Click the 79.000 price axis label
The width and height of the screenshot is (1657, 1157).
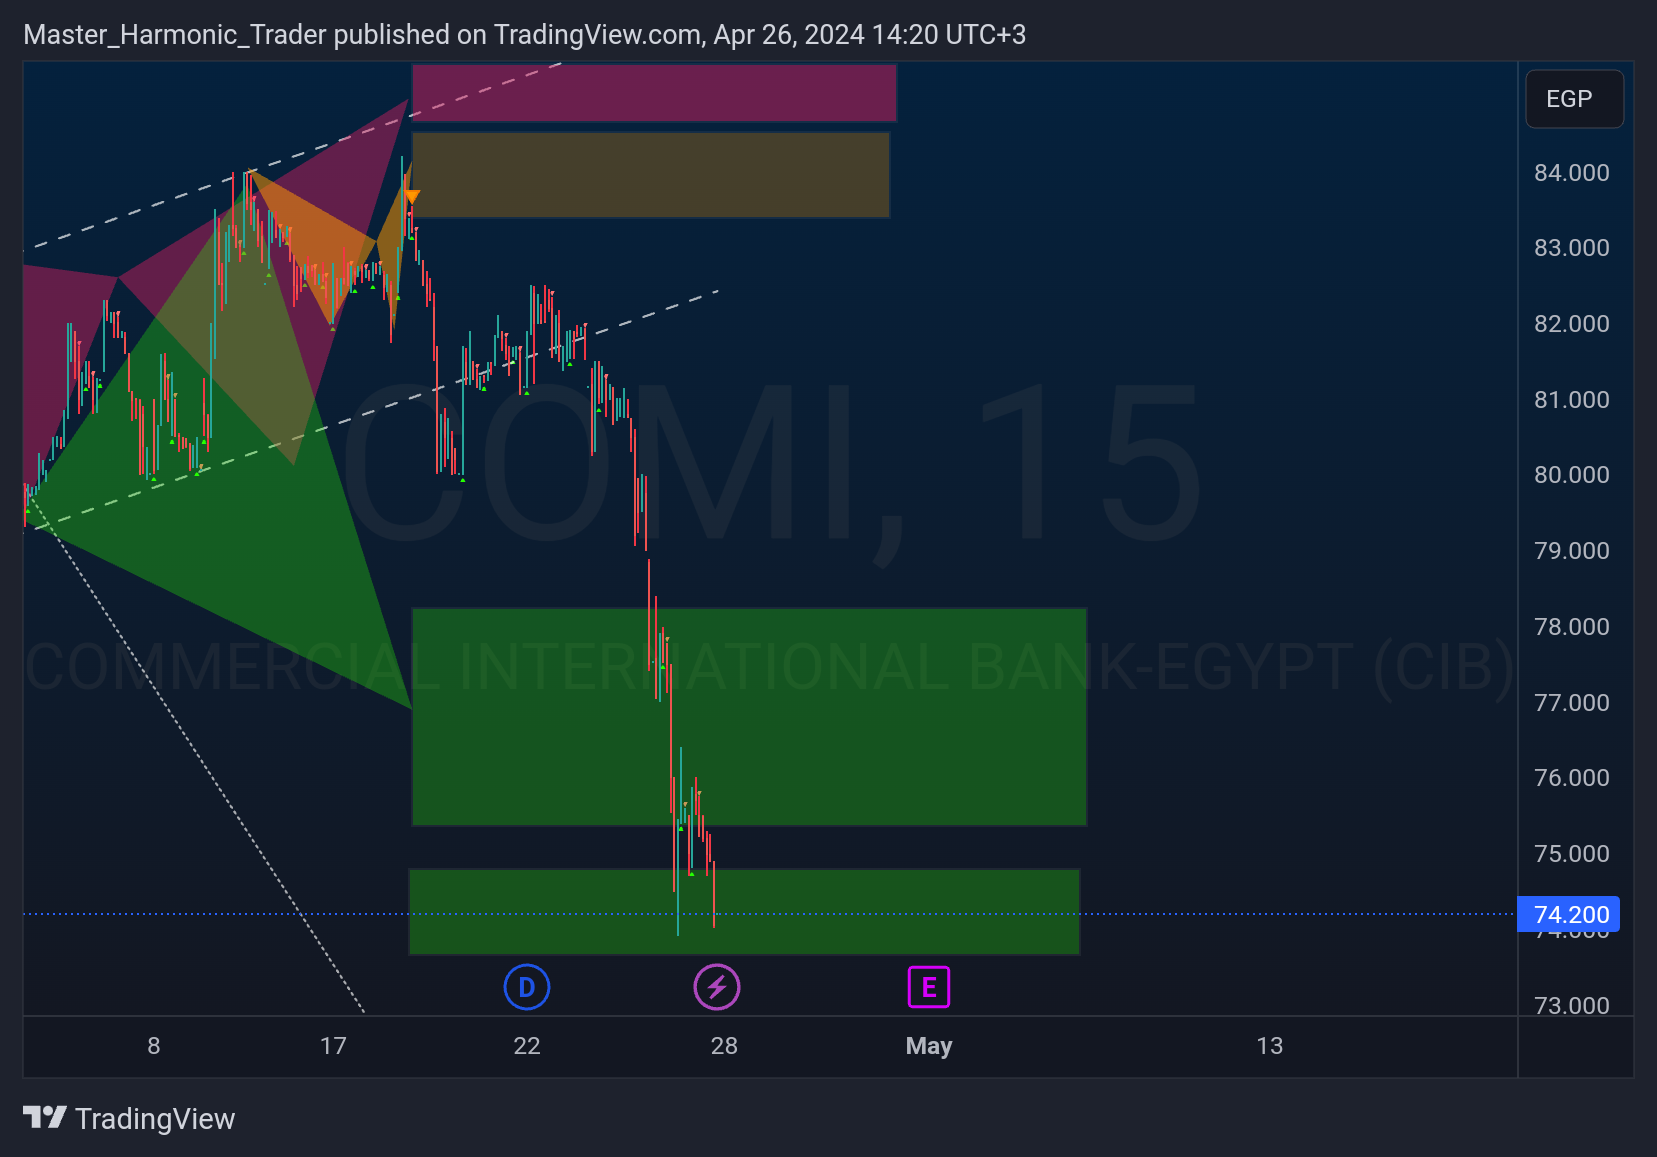point(1572,551)
